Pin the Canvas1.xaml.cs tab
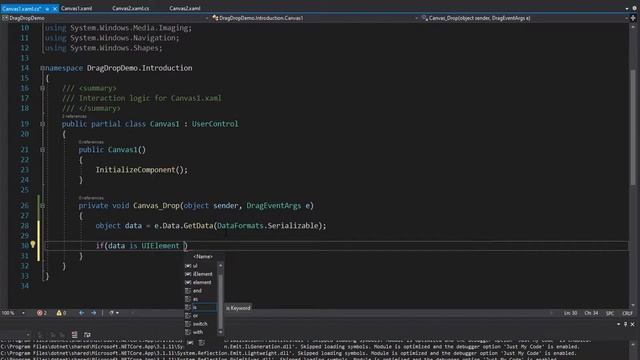640x360 pixels. [47, 9]
